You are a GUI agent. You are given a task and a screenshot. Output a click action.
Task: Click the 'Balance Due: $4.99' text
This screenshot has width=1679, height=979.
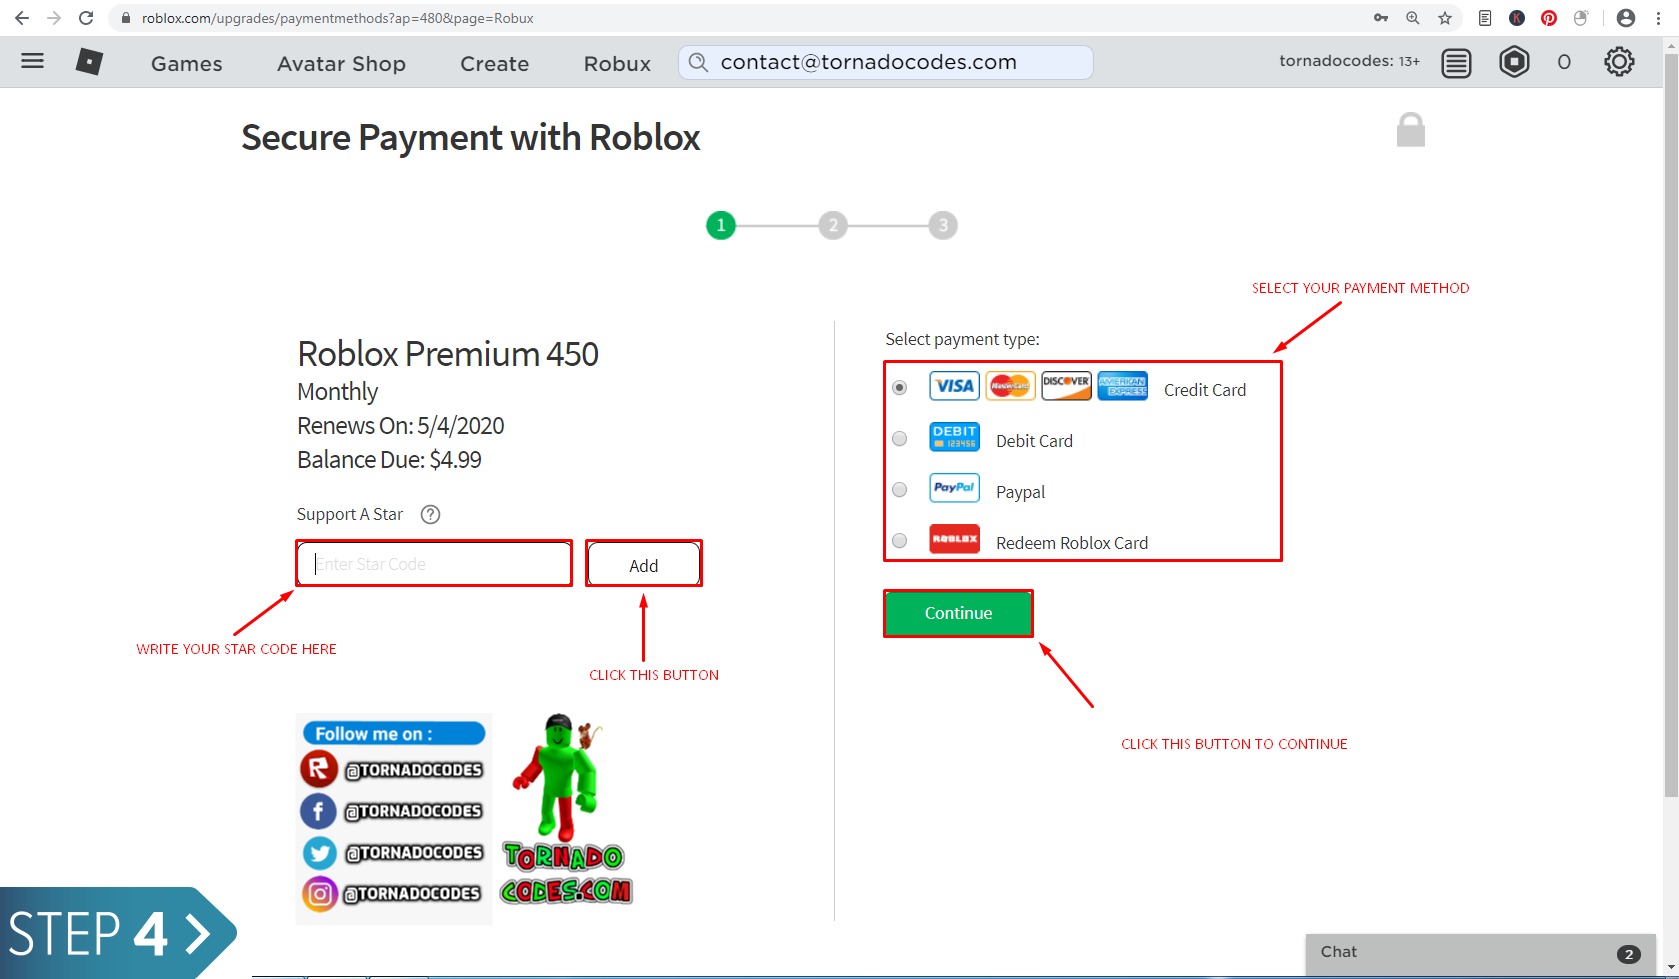click(x=389, y=460)
